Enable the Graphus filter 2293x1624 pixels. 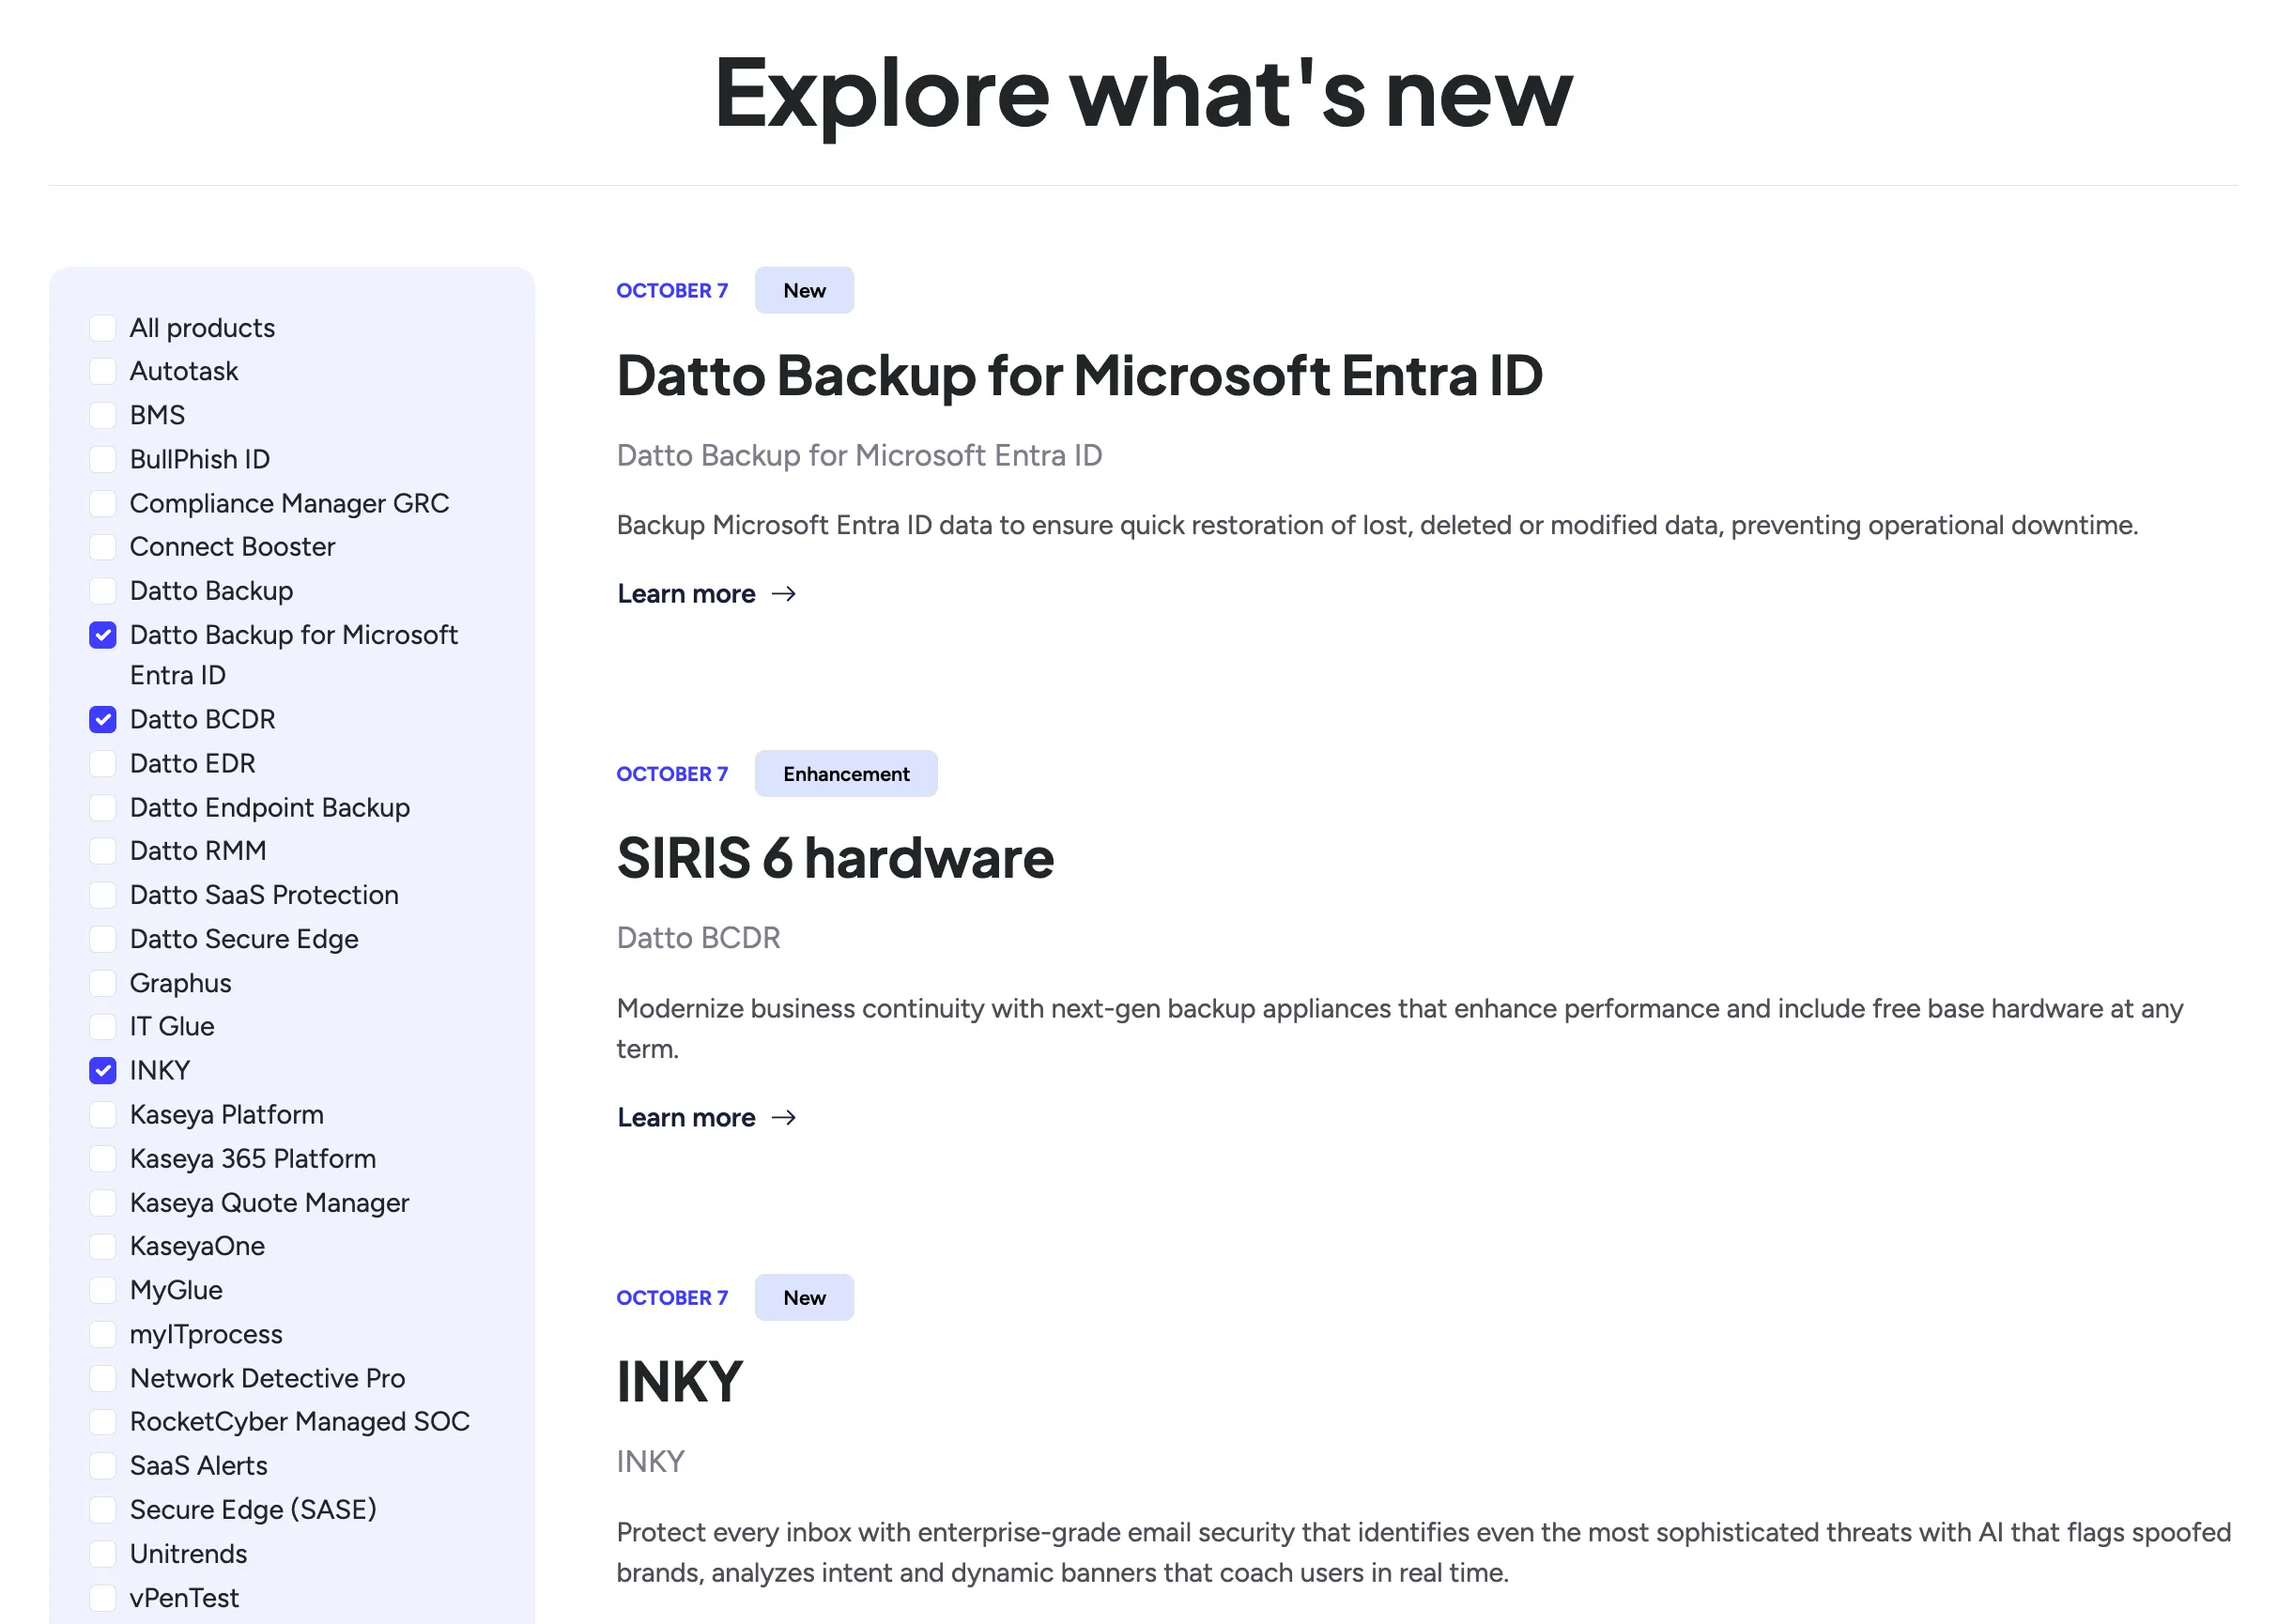(103, 982)
